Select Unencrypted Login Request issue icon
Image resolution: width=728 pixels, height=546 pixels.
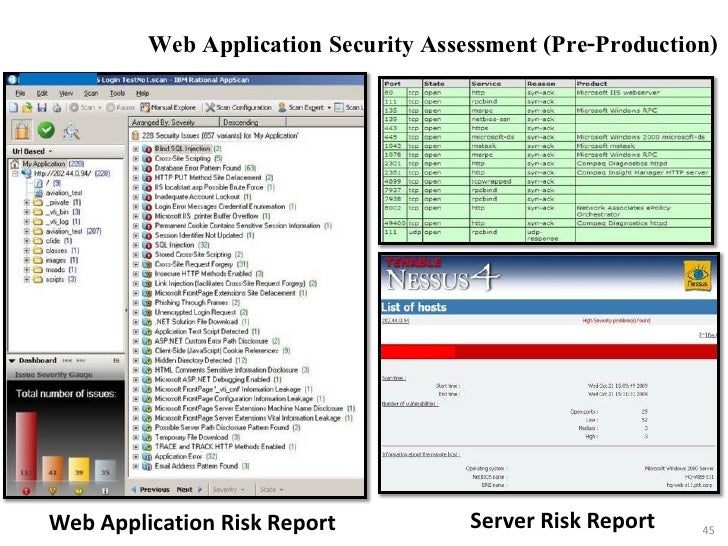pyautogui.click(x=147, y=312)
